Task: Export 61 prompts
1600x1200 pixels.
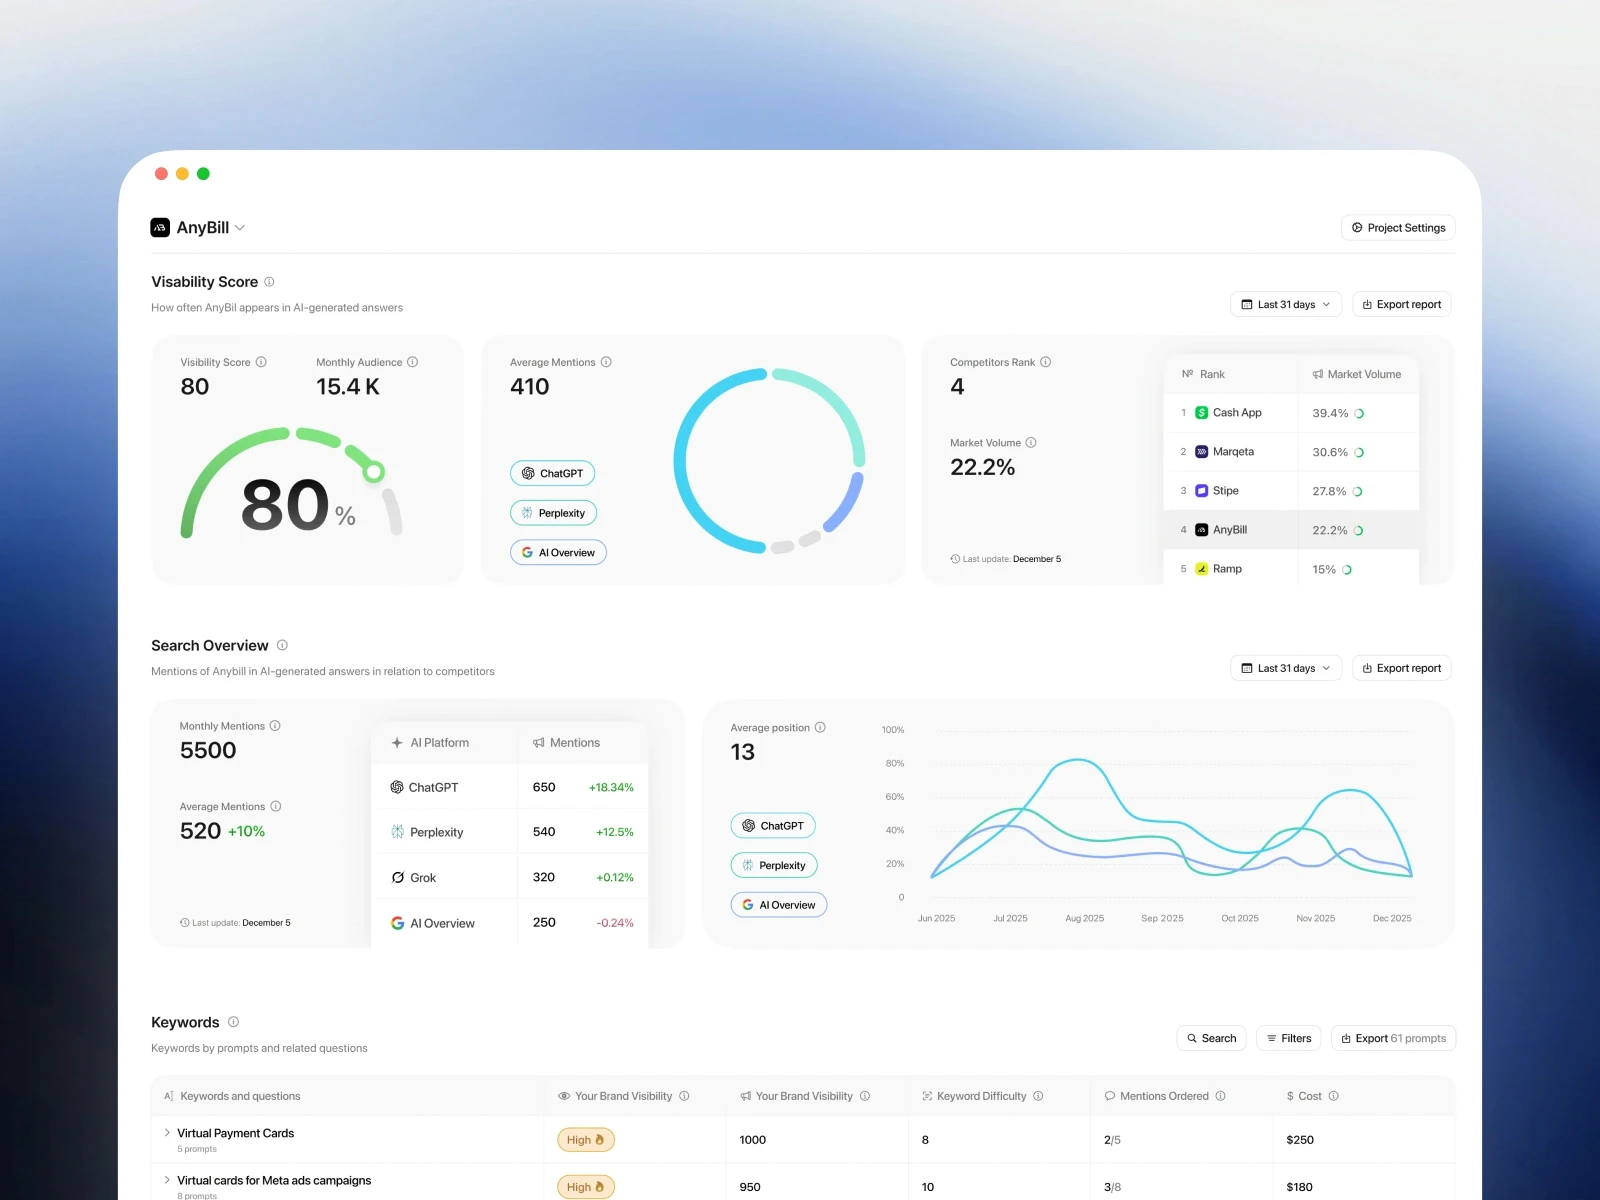Action: pyautogui.click(x=1393, y=1038)
